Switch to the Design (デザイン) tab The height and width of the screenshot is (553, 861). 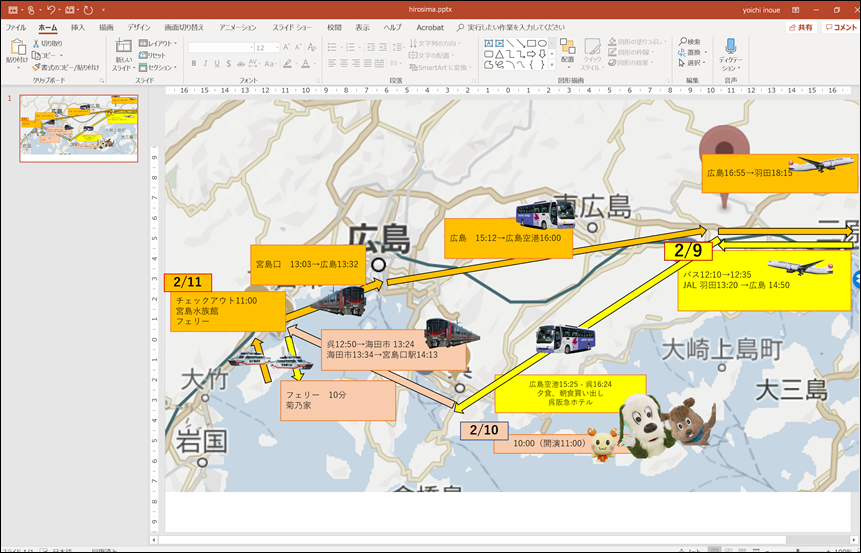tap(139, 27)
